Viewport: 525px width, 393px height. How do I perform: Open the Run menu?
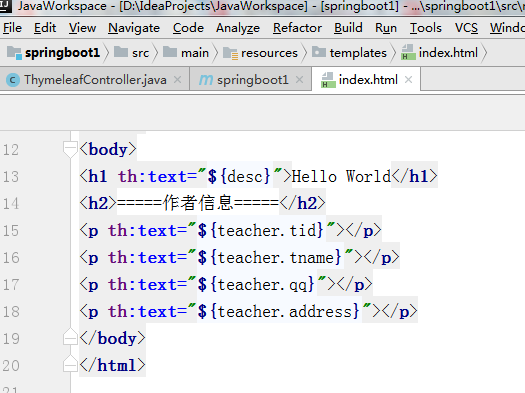(x=386, y=28)
